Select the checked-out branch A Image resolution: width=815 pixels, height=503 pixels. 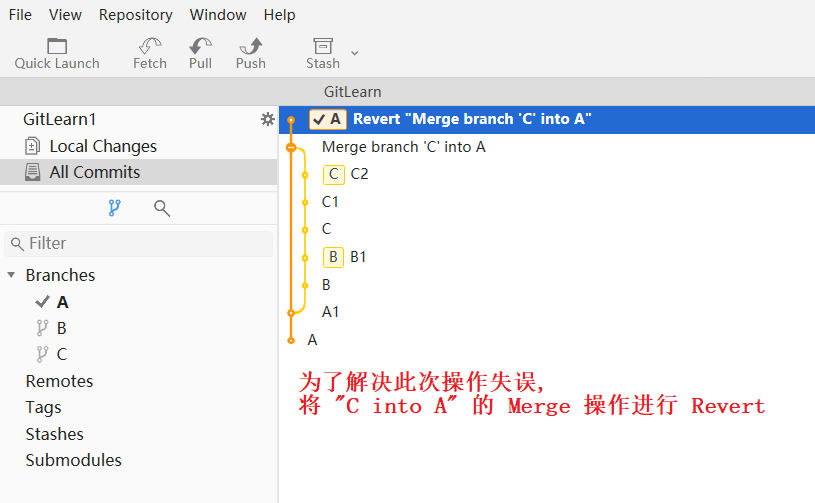(63, 302)
